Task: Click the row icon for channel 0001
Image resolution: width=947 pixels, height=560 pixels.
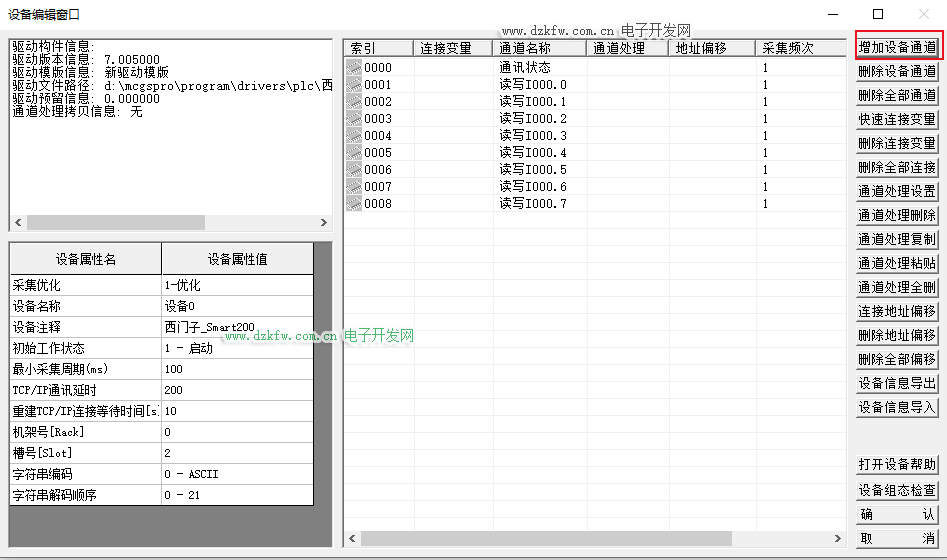Action: (x=353, y=85)
